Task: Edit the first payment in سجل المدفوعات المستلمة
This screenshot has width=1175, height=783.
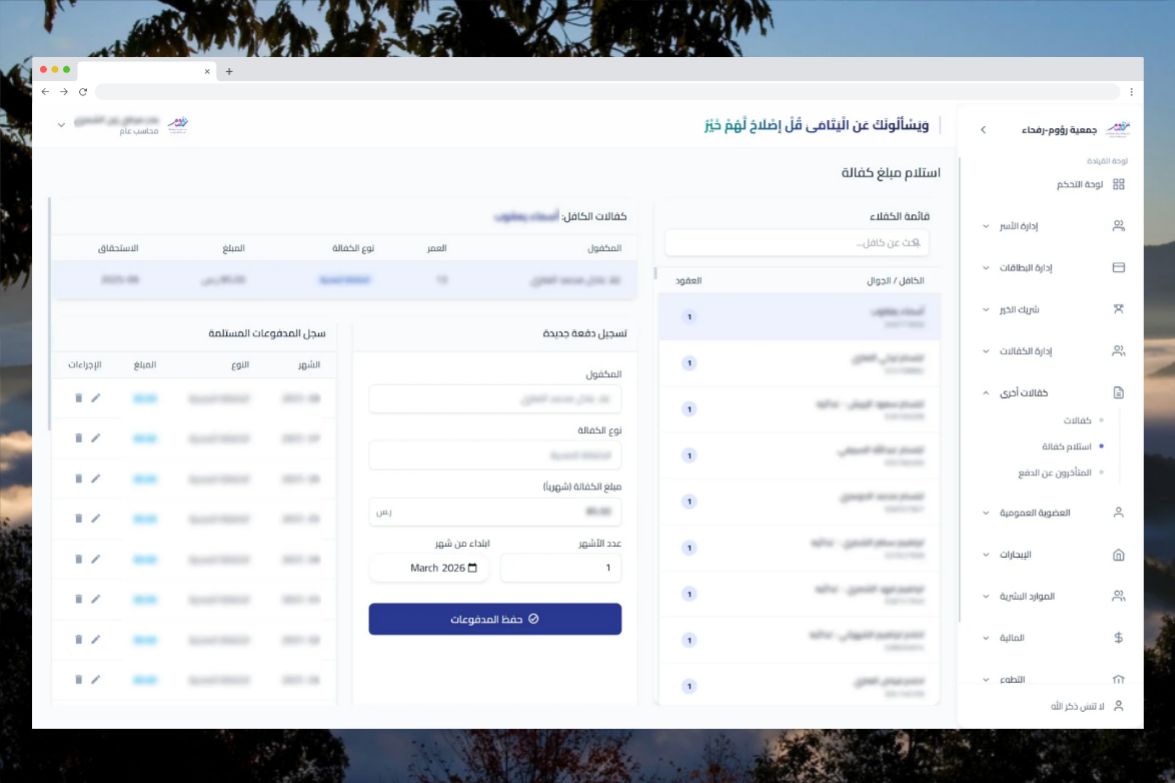Action: point(96,398)
